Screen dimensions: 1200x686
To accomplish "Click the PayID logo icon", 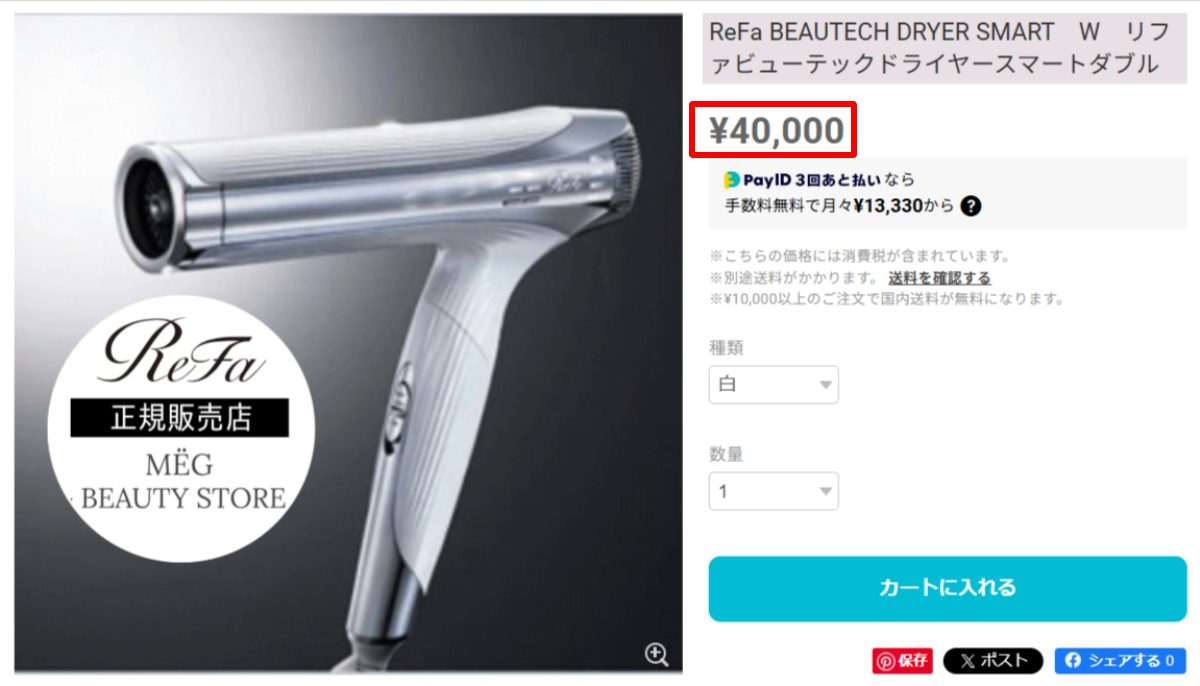I will [x=732, y=180].
